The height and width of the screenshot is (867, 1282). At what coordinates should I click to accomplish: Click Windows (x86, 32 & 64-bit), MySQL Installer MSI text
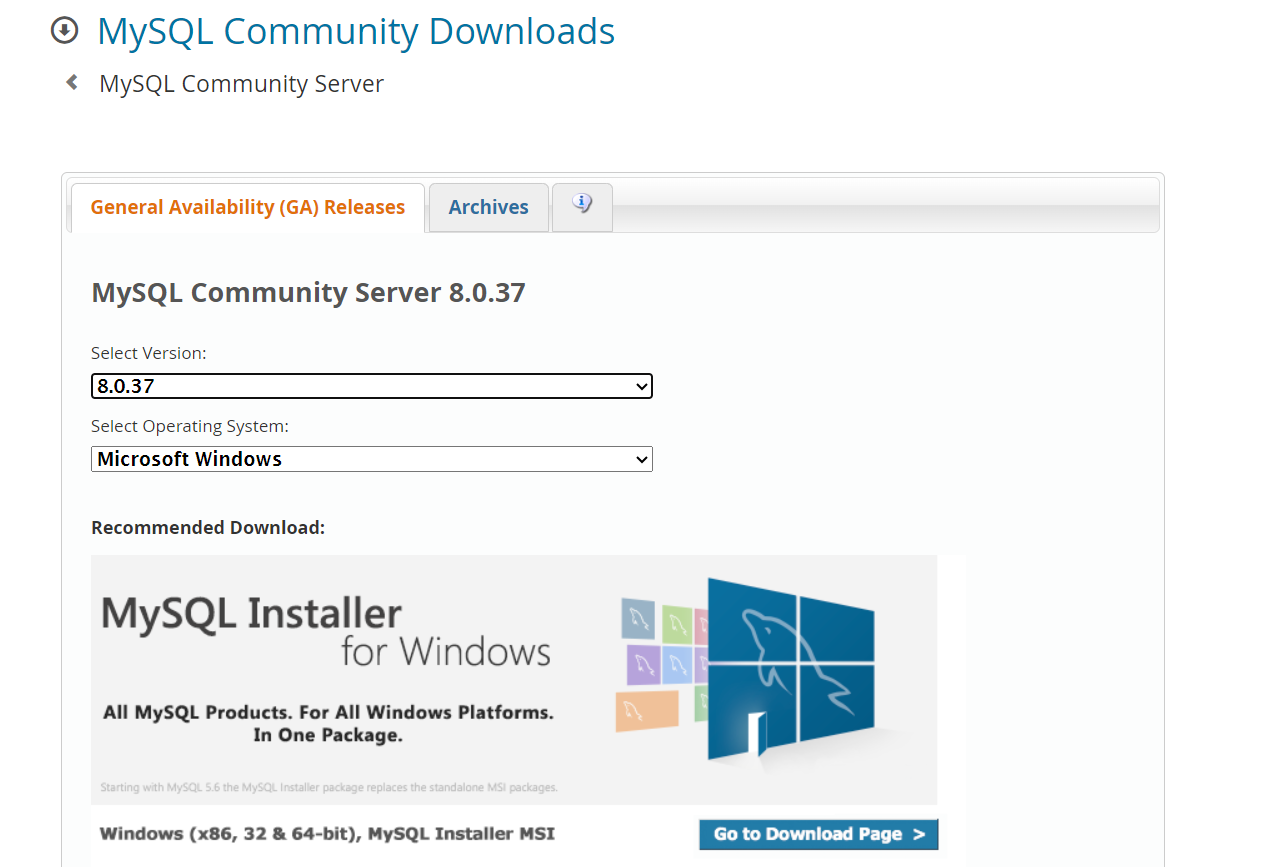point(327,834)
